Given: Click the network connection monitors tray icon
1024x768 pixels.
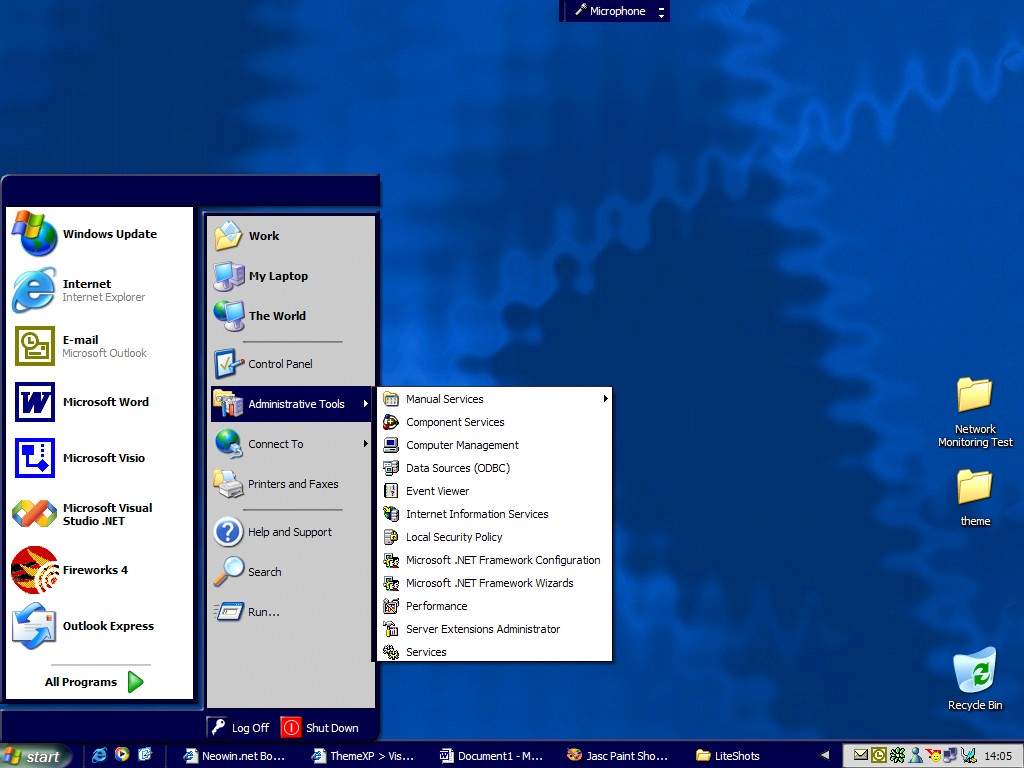Looking at the screenshot, I should click(950, 756).
